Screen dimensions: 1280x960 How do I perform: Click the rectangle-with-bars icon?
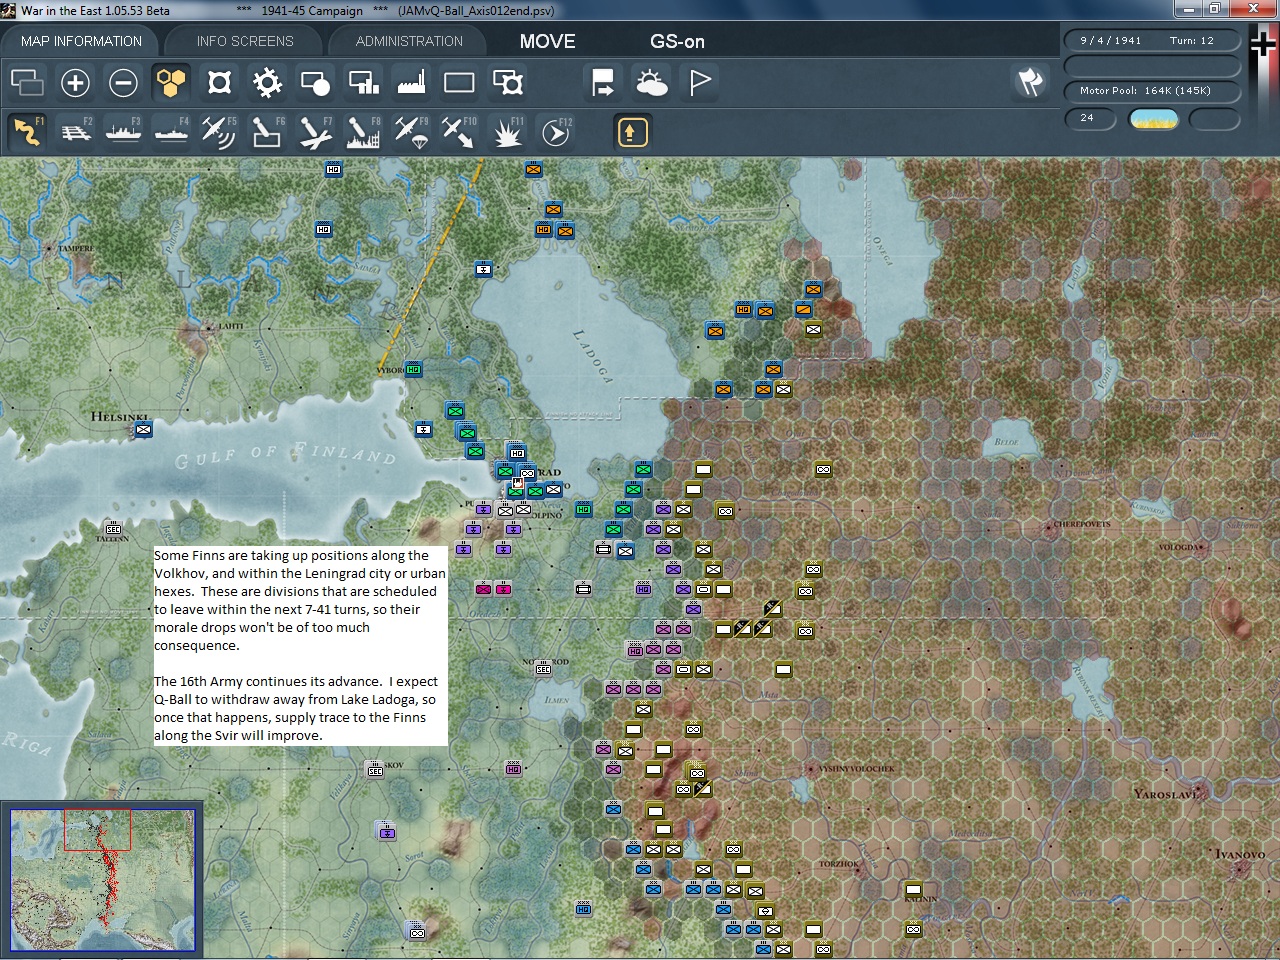click(x=363, y=82)
